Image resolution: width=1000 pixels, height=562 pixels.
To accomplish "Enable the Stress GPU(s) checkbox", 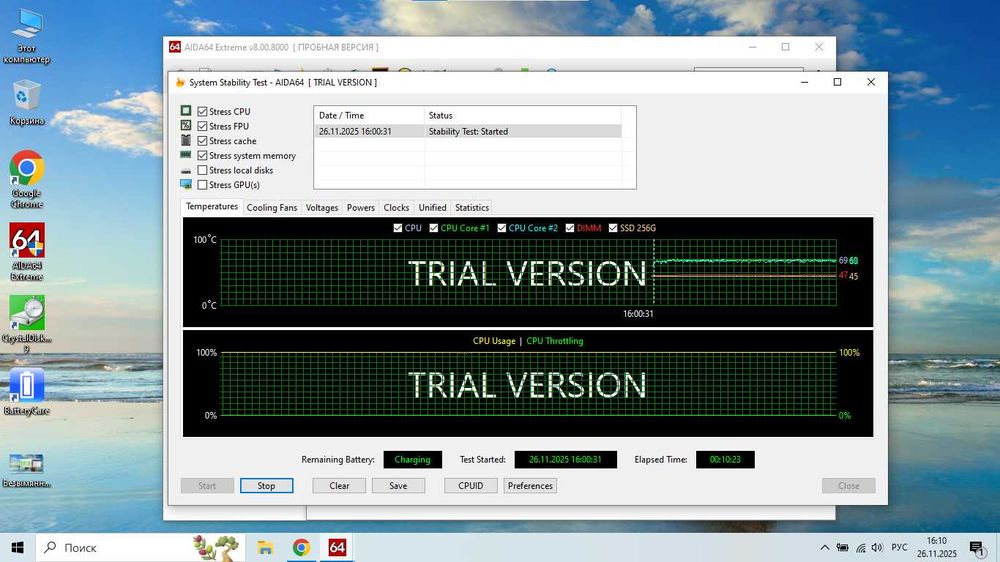I will 202,185.
